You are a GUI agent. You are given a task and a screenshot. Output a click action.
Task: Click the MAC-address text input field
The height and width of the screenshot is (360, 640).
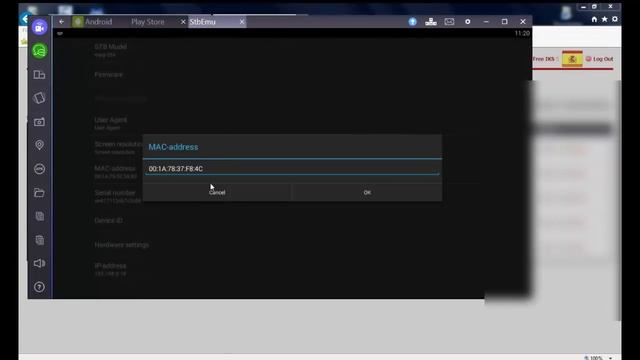(x=292, y=169)
